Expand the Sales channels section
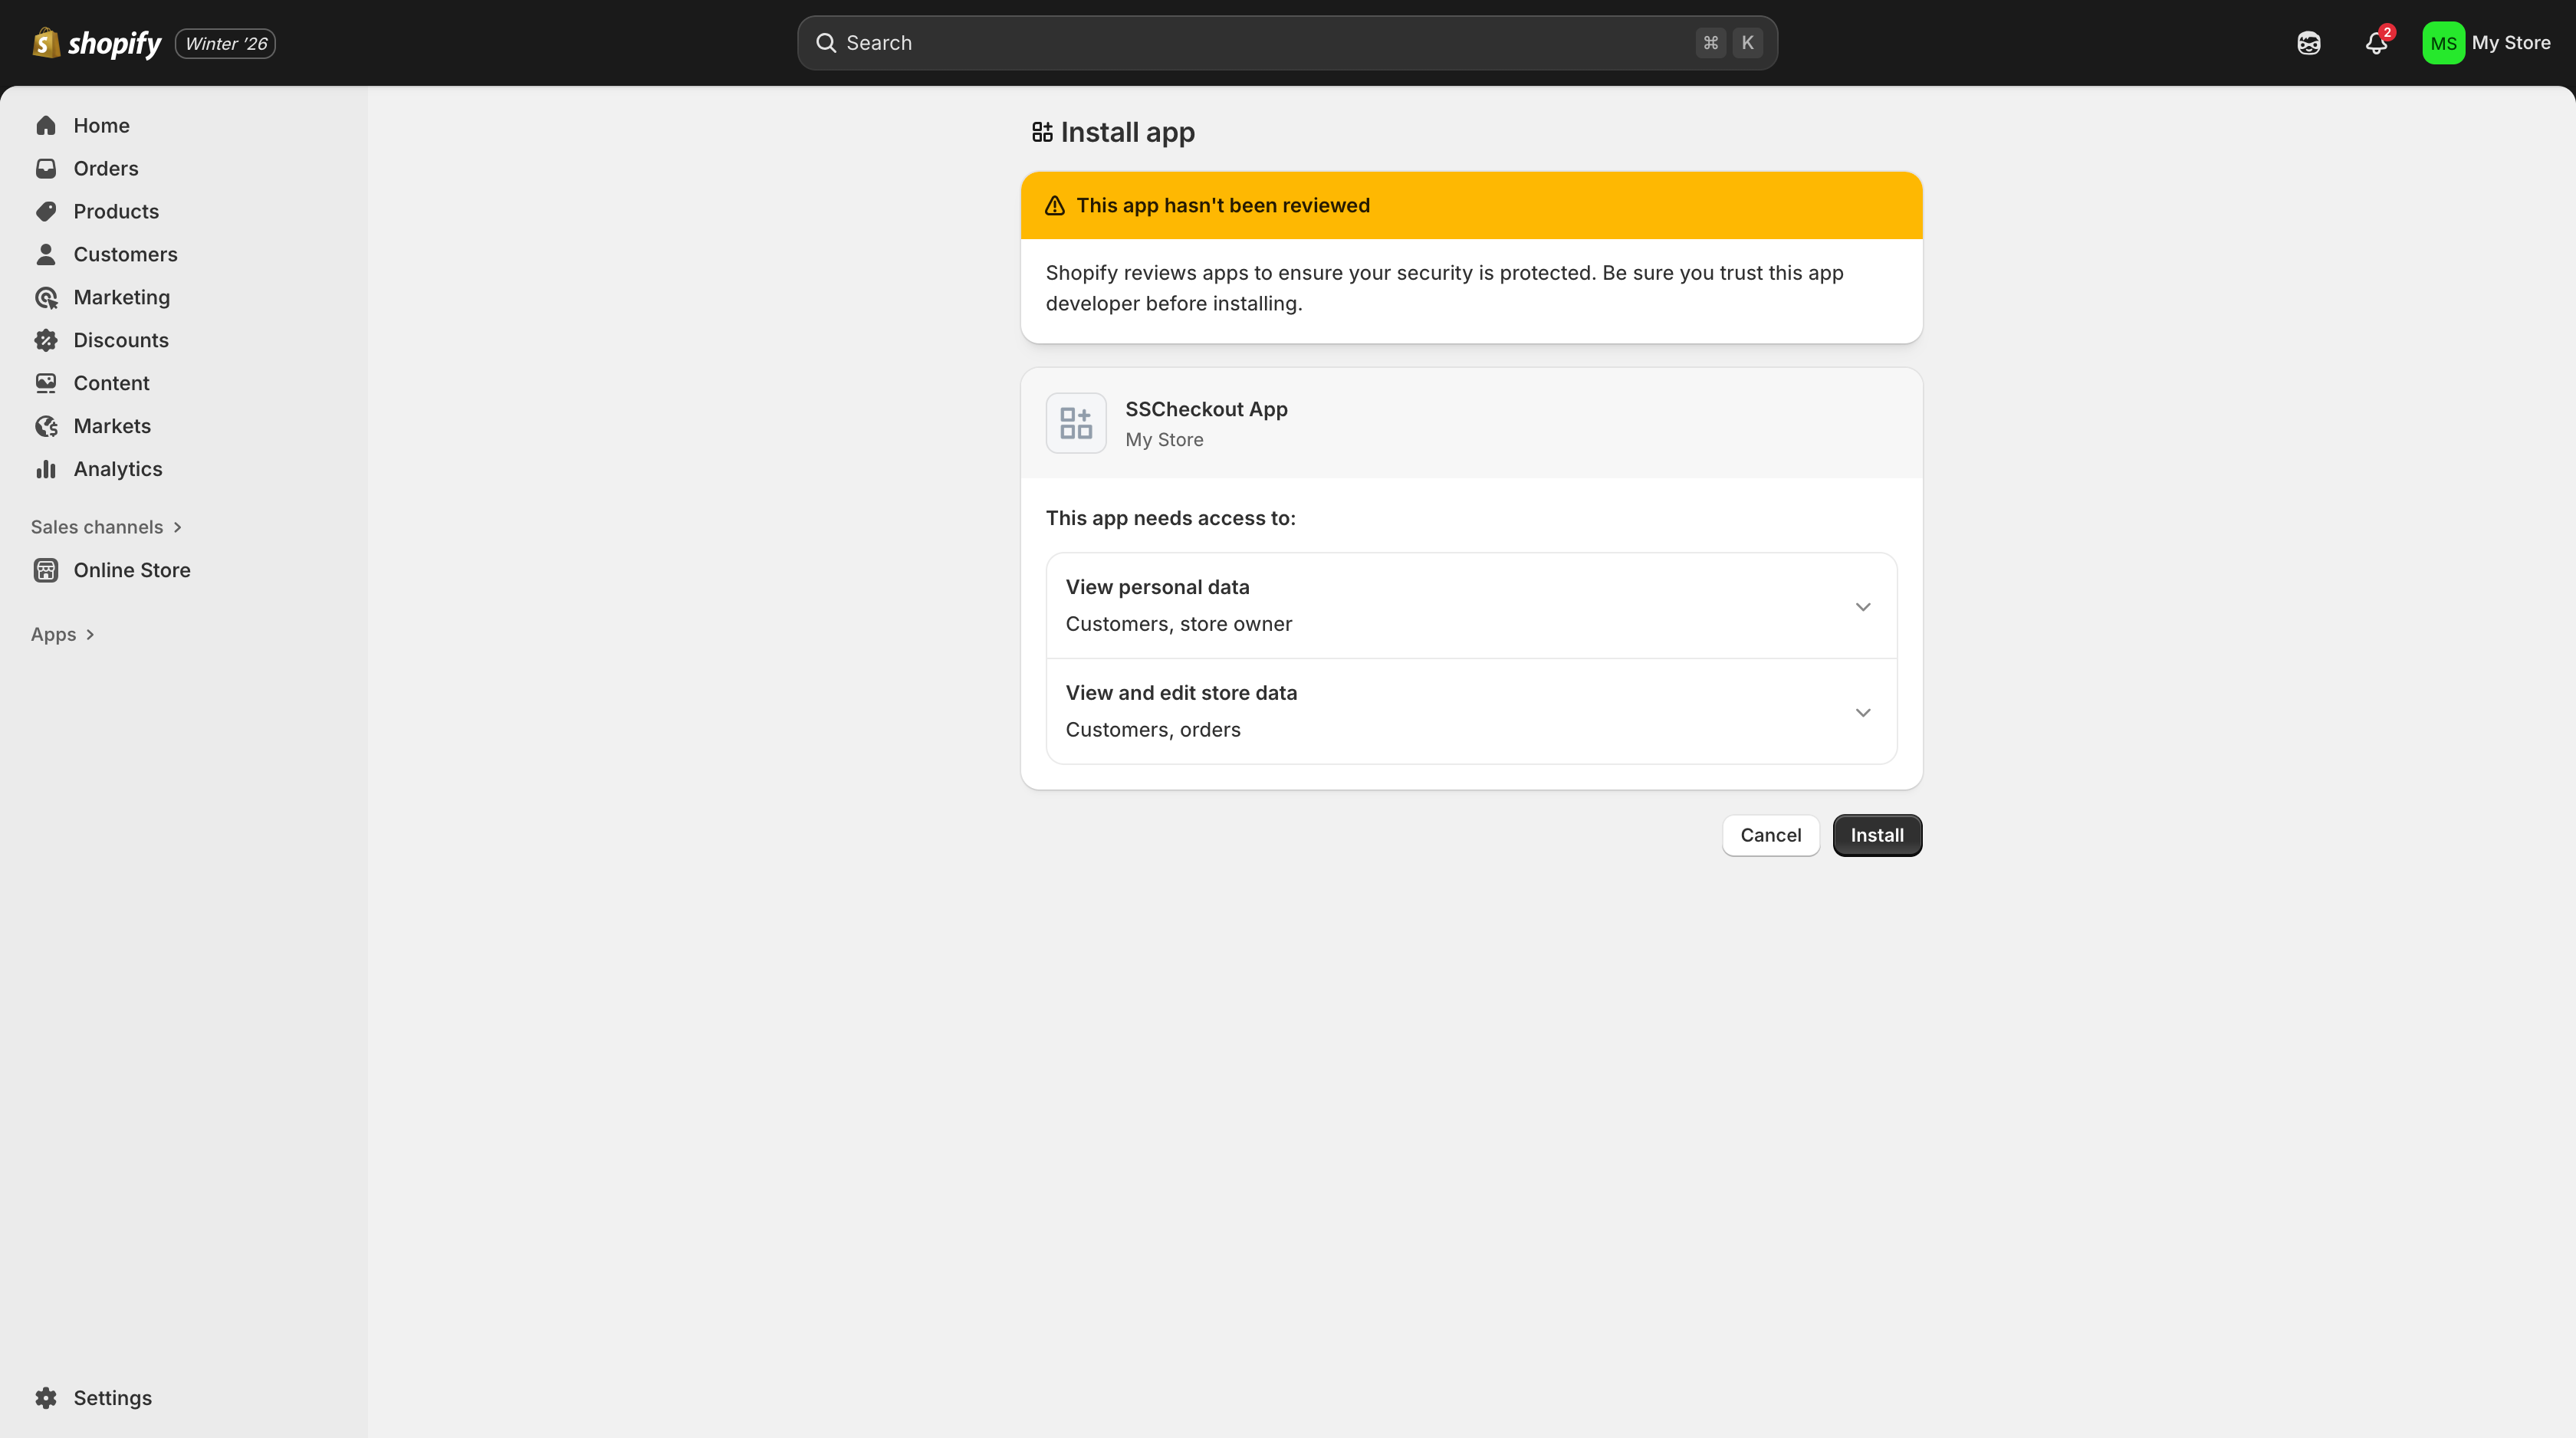 pyautogui.click(x=107, y=527)
